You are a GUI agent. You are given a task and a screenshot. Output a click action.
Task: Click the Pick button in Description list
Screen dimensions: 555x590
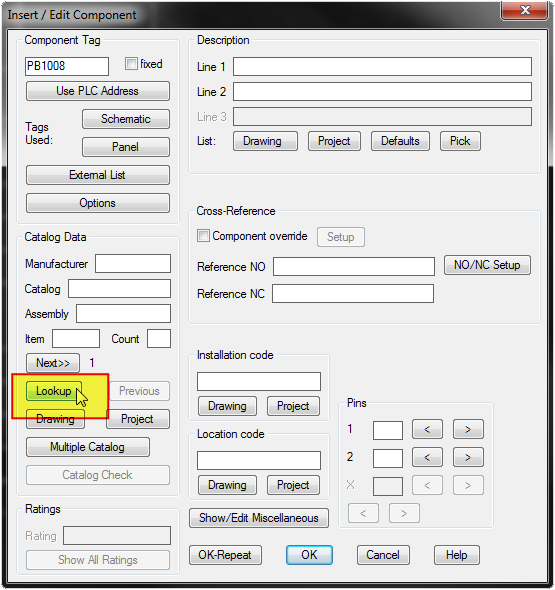click(x=460, y=141)
